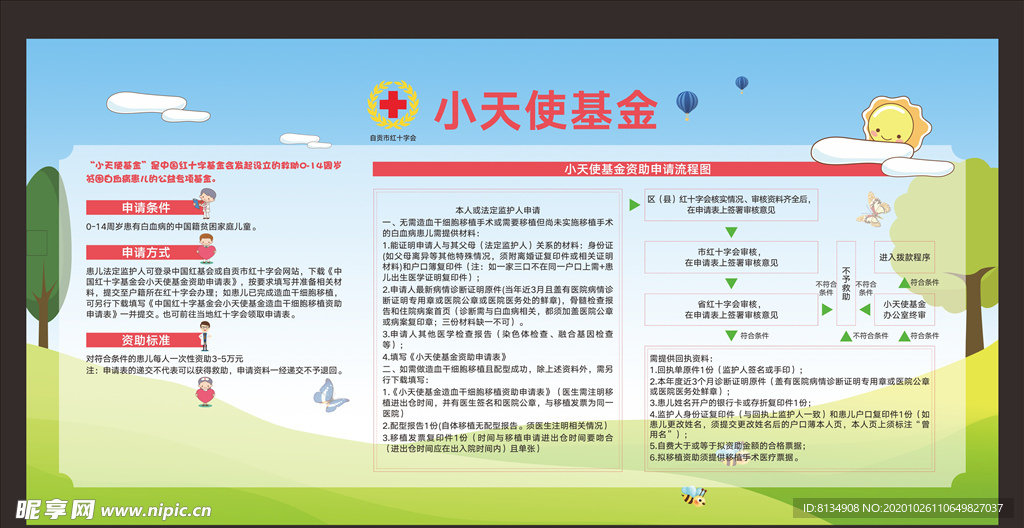Click the 省红十字会审核 flow box
The height and width of the screenshot is (528, 1024).
point(731,309)
